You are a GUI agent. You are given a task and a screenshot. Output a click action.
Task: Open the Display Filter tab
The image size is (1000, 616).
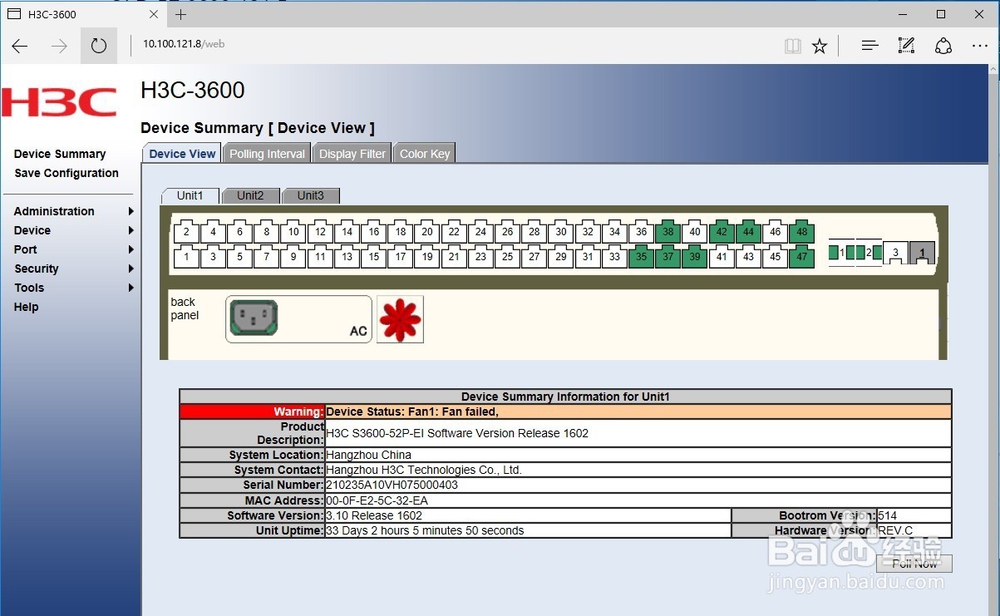[352, 154]
